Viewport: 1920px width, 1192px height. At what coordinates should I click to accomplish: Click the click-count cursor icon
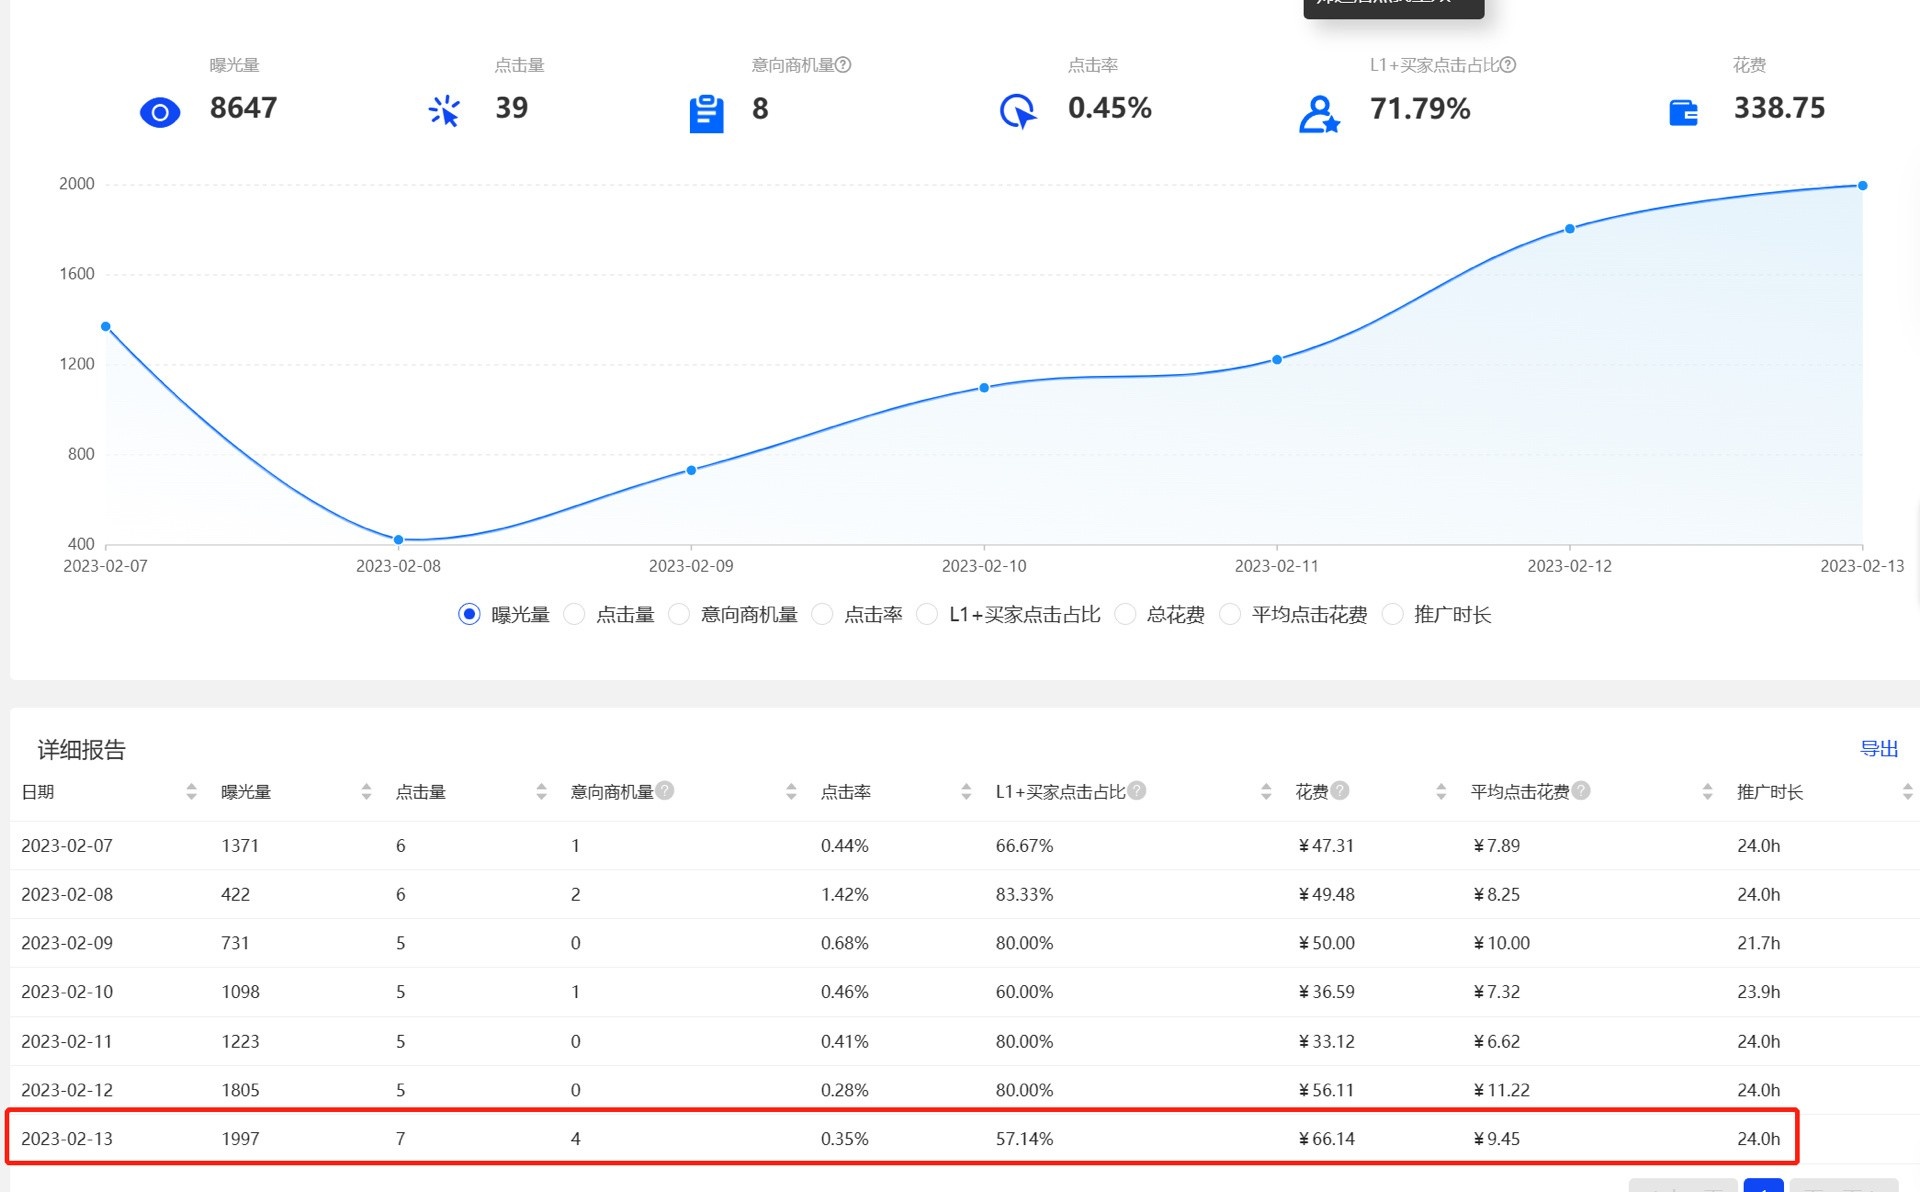coord(444,111)
